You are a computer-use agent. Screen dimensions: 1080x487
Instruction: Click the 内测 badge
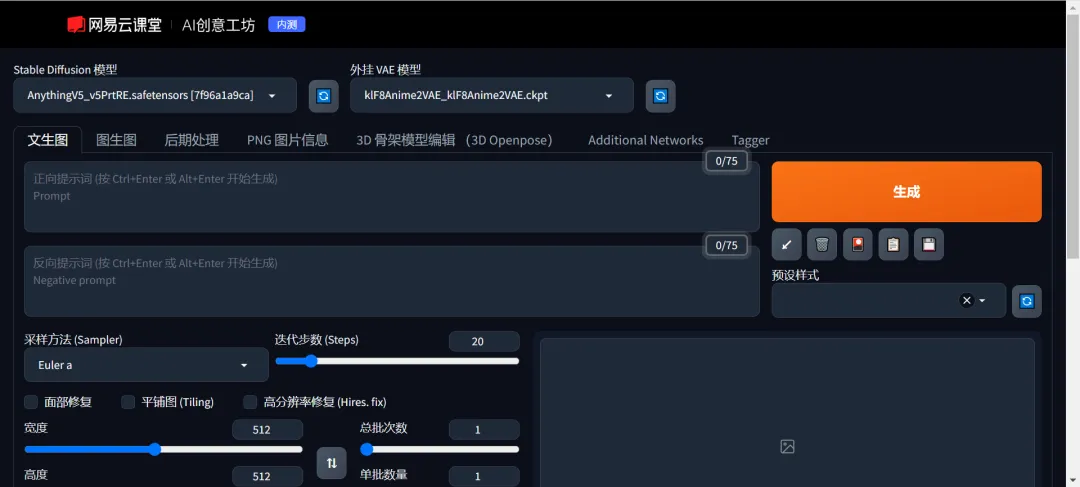(x=287, y=25)
